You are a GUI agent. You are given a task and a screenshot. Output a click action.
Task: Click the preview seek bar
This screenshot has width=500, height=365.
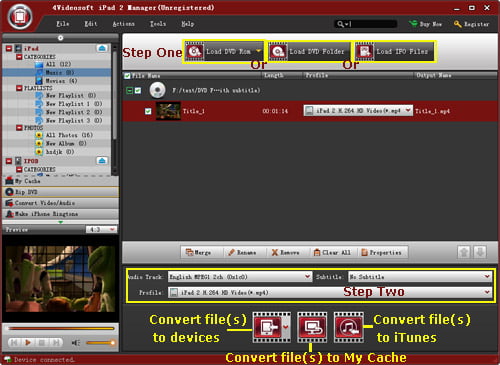(61, 329)
